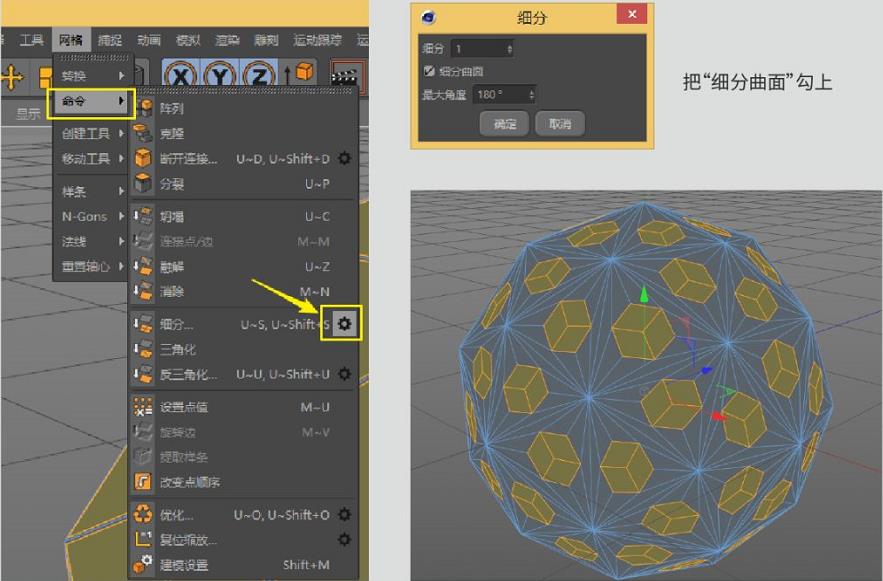Image resolution: width=883 pixels, height=581 pixels.
Task: Expand the 样条 submenu
Action: 92,191
